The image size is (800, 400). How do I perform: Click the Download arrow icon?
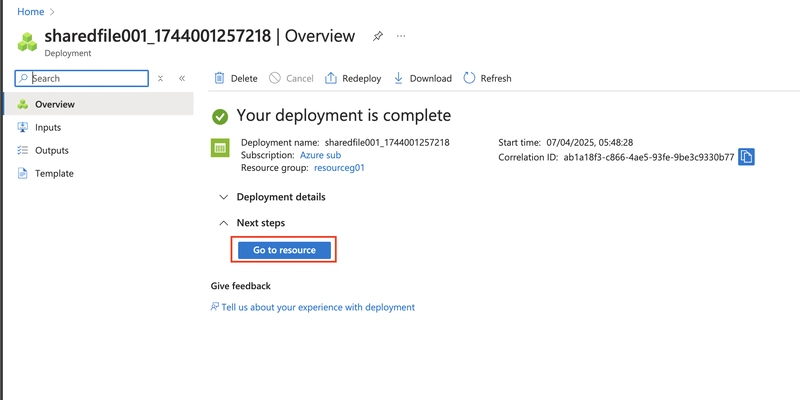point(398,78)
